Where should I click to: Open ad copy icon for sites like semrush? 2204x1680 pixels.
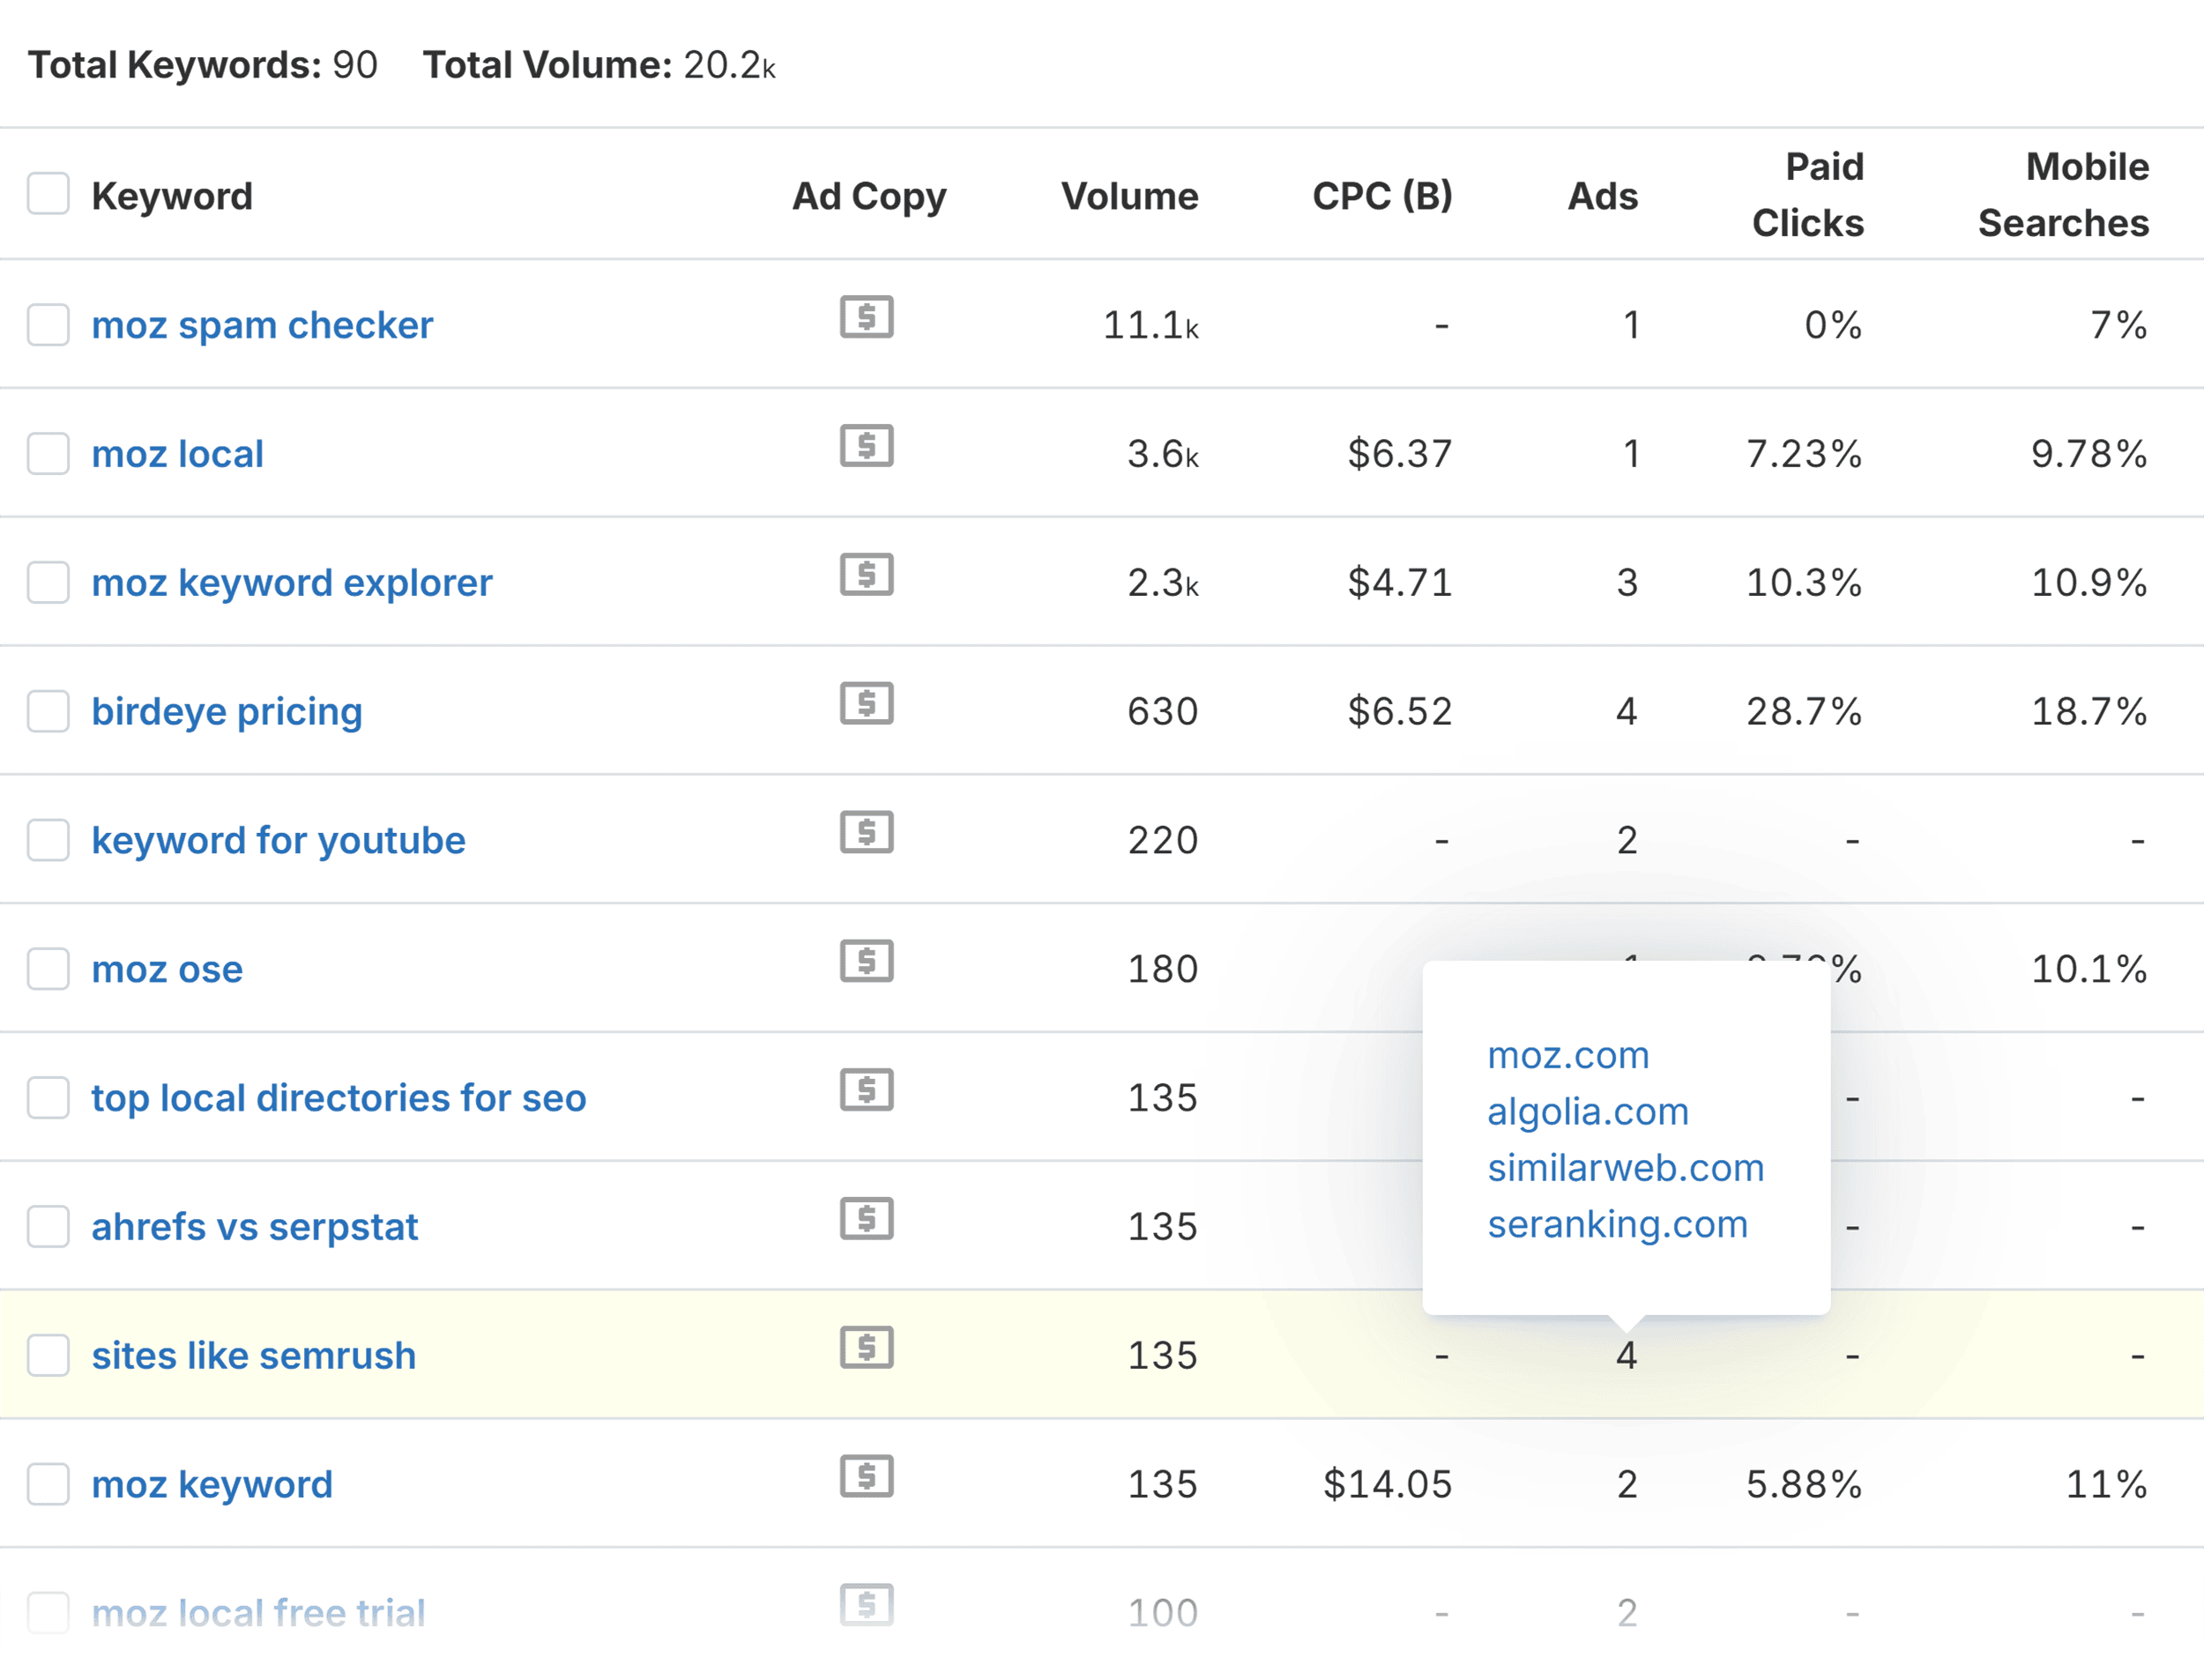pyautogui.click(x=866, y=1348)
